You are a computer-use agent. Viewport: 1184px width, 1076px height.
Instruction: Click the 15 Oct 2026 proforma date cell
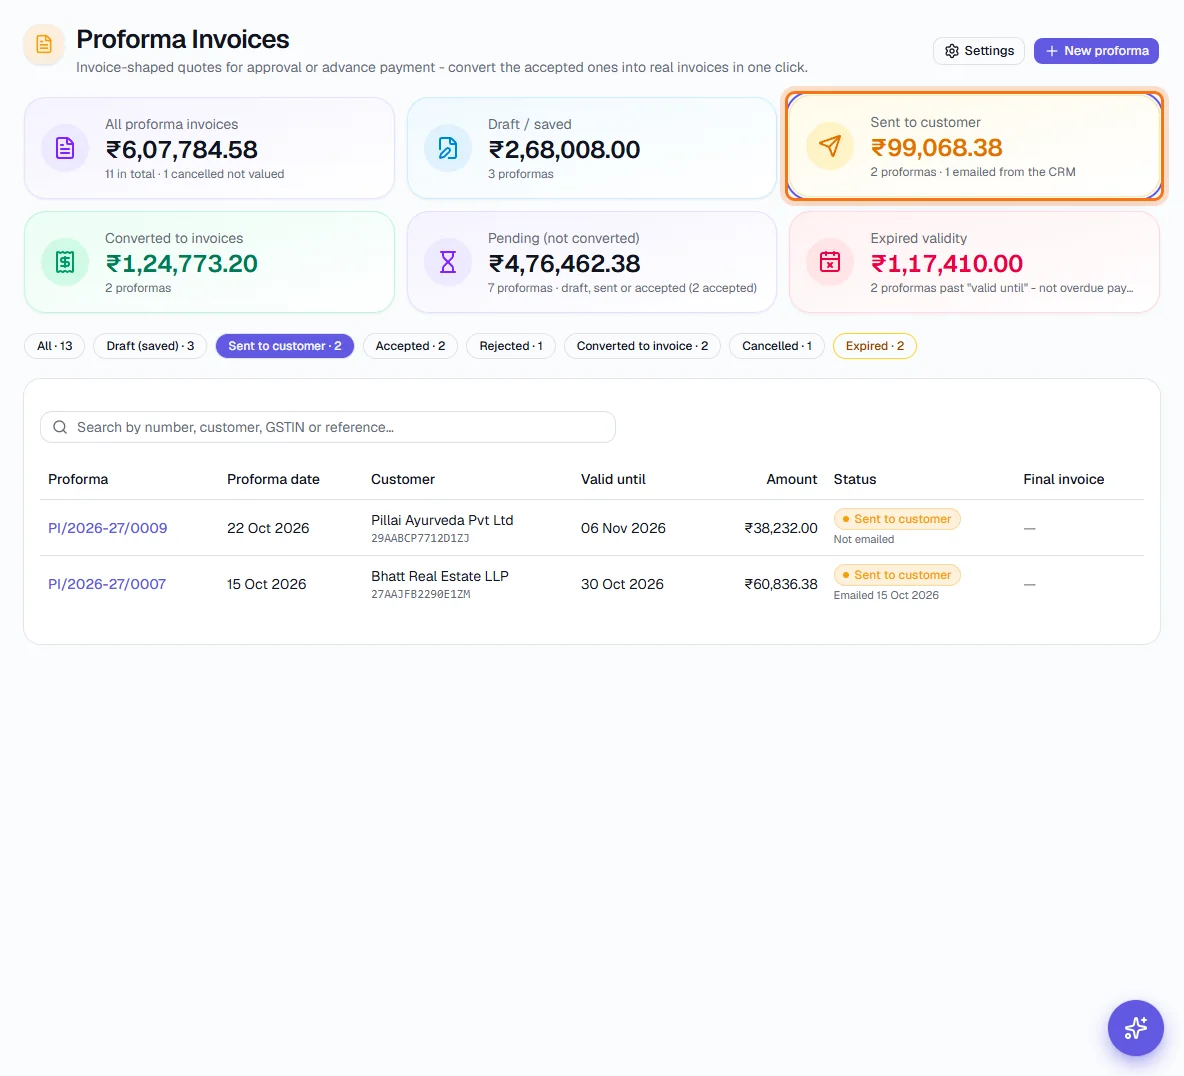[x=267, y=584]
